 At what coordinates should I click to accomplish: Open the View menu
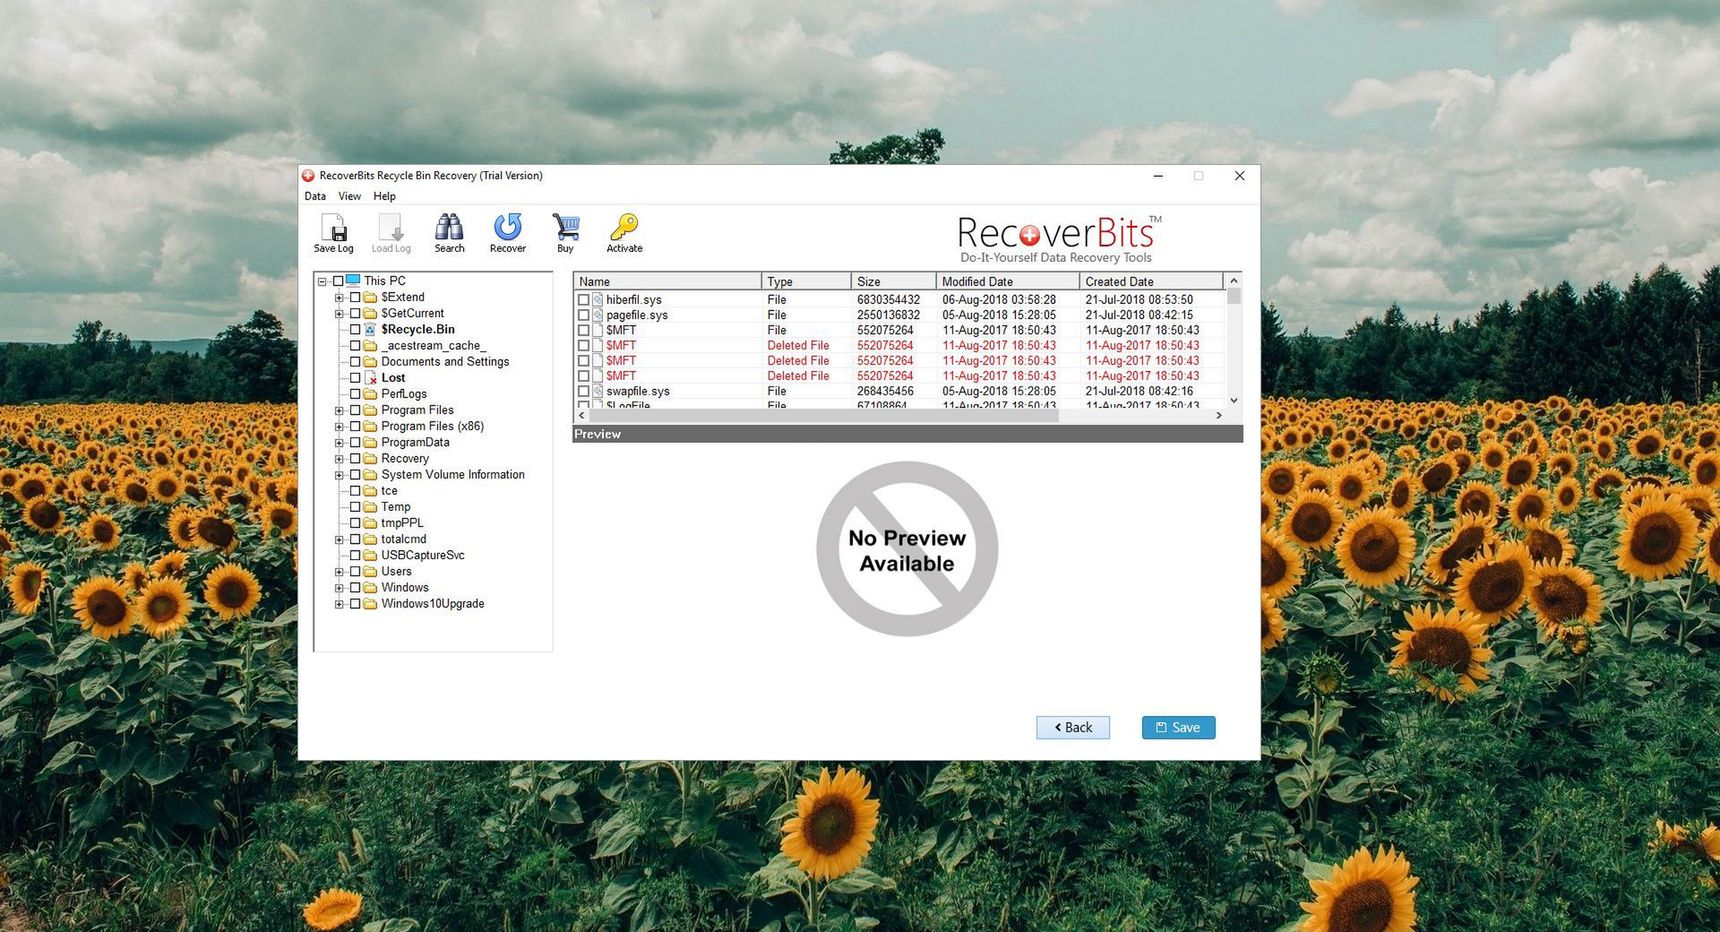pos(349,196)
